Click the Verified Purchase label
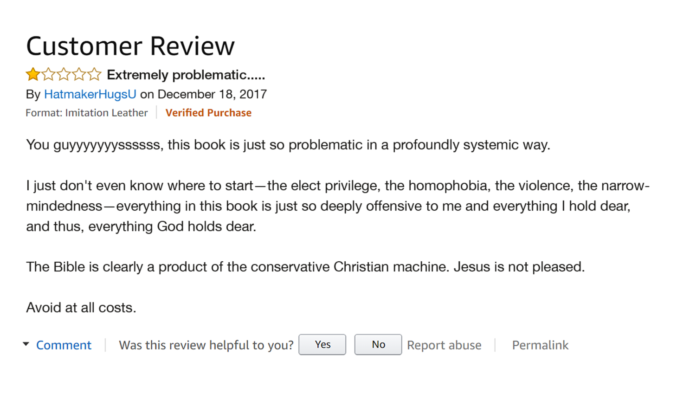This screenshot has height=394, width=696. click(x=208, y=113)
